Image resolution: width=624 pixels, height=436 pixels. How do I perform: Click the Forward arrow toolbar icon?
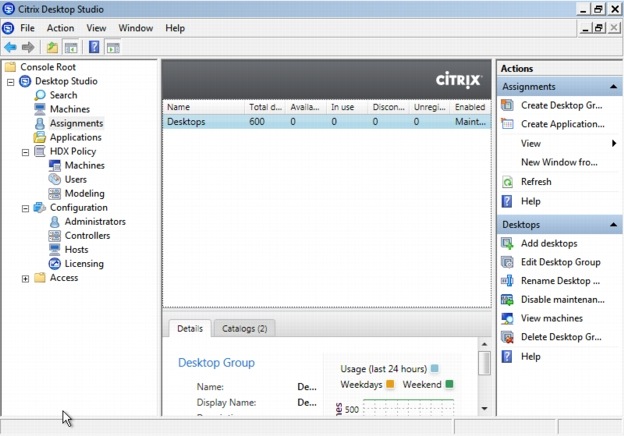(x=28, y=48)
